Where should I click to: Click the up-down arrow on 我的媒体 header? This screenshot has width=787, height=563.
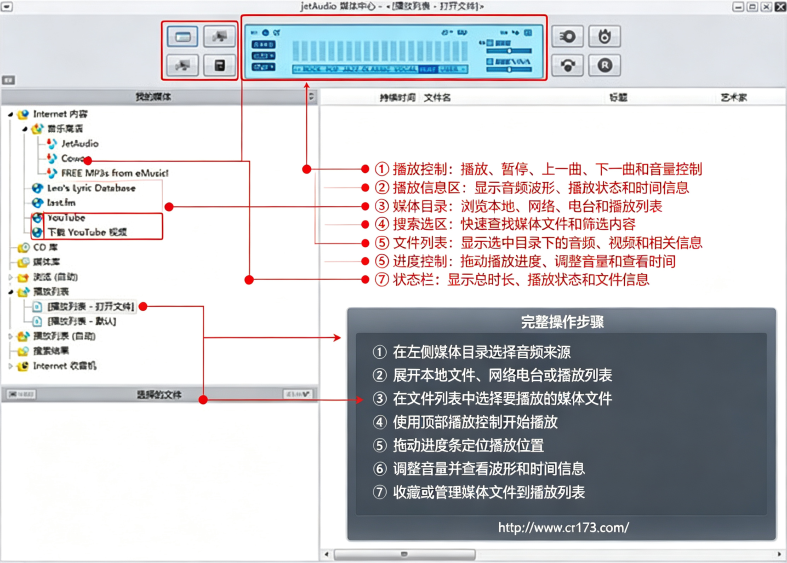(x=311, y=97)
